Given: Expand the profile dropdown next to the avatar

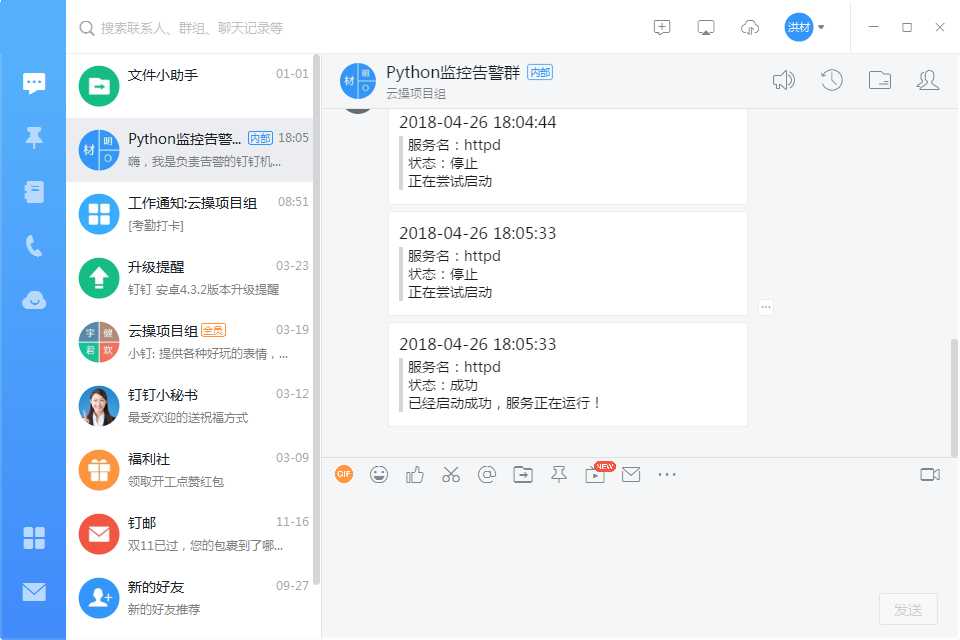Looking at the screenshot, I should tap(822, 28).
